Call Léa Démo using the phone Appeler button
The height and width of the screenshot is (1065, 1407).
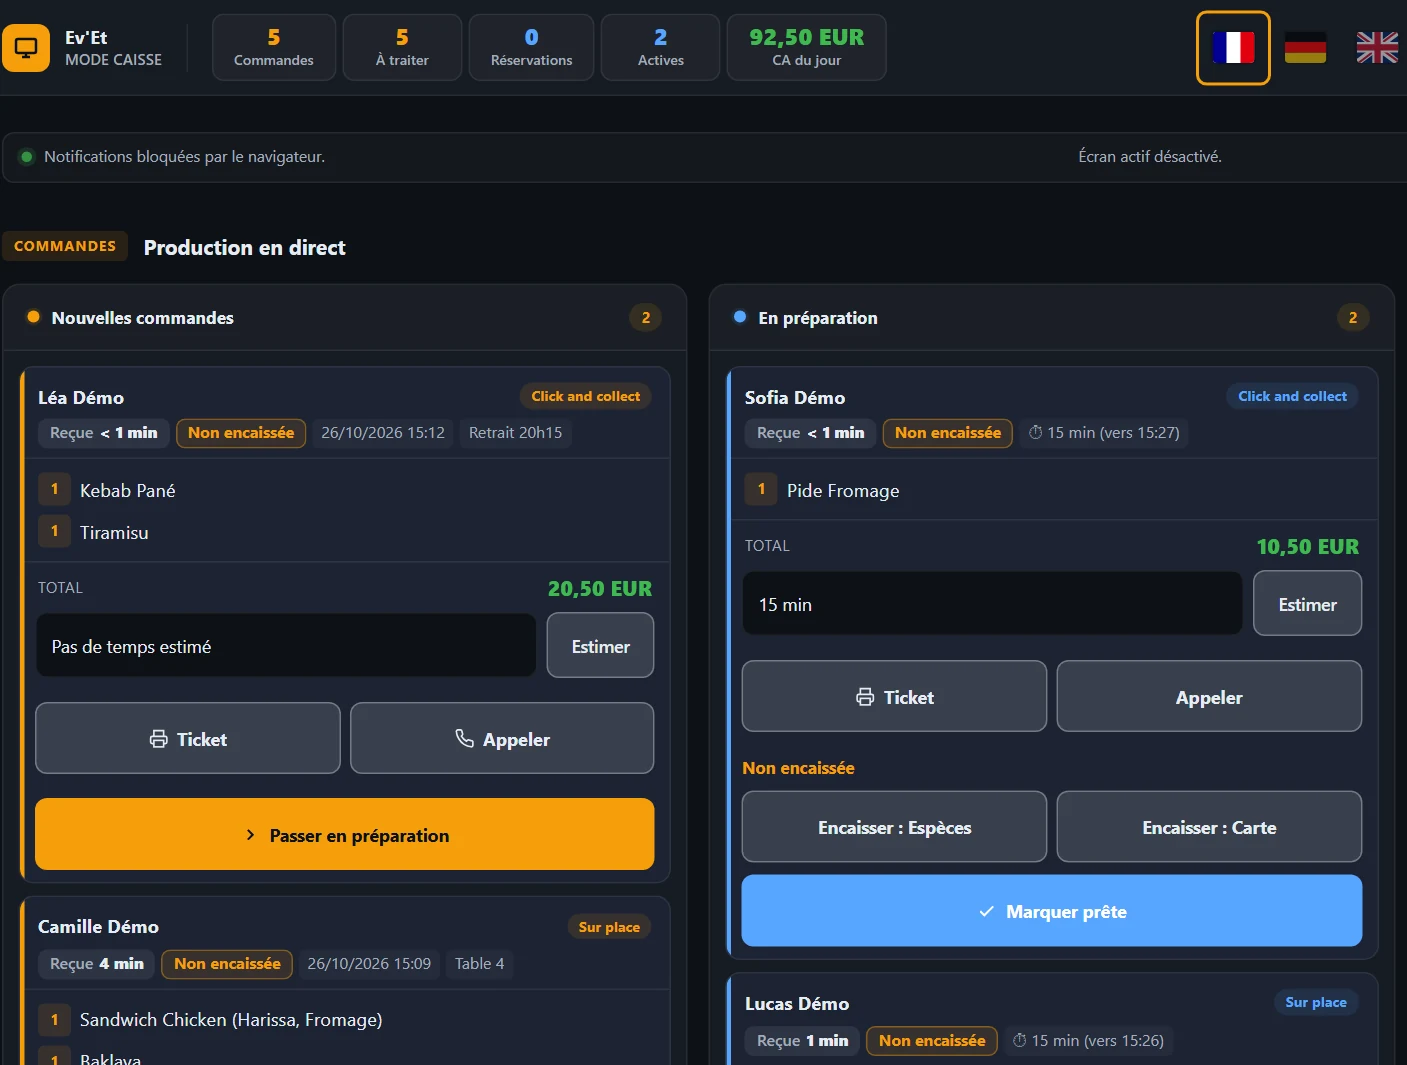pyautogui.click(x=502, y=738)
